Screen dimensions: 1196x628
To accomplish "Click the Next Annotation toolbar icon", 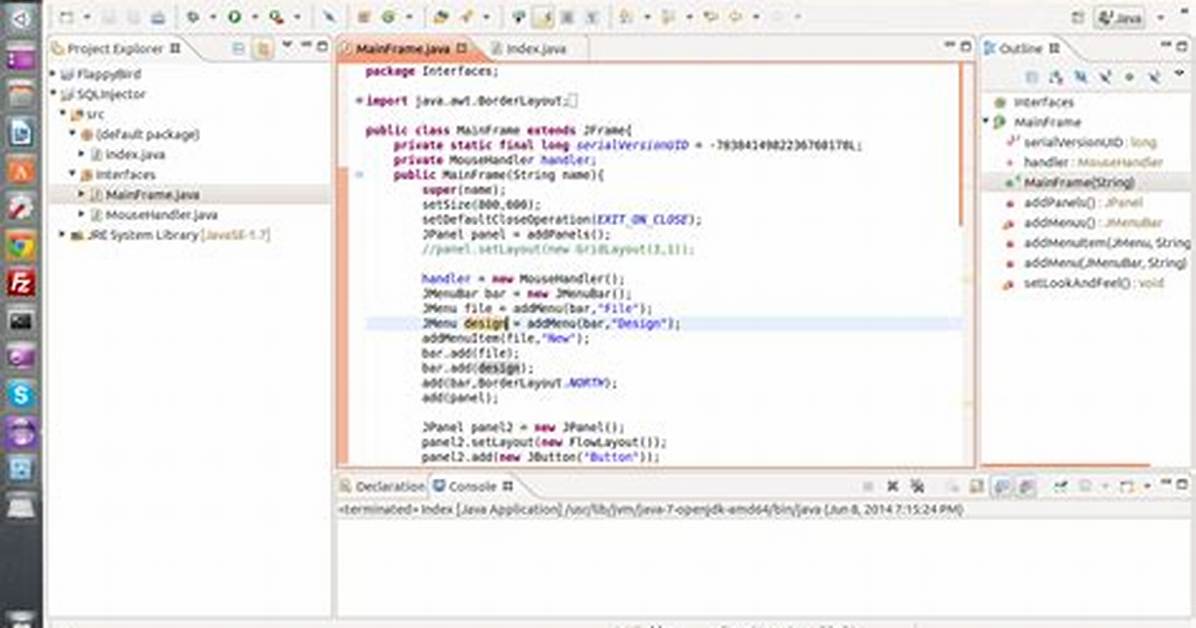I will coord(627,17).
